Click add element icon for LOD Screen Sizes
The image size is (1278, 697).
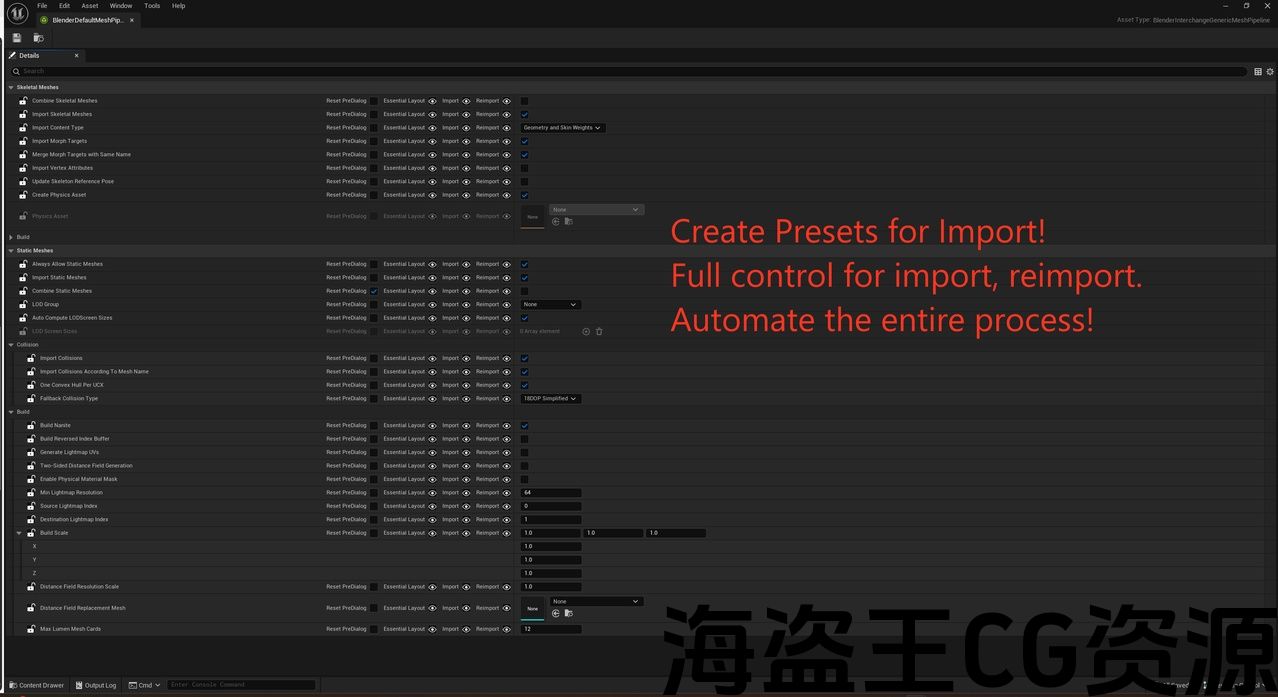[586, 332]
